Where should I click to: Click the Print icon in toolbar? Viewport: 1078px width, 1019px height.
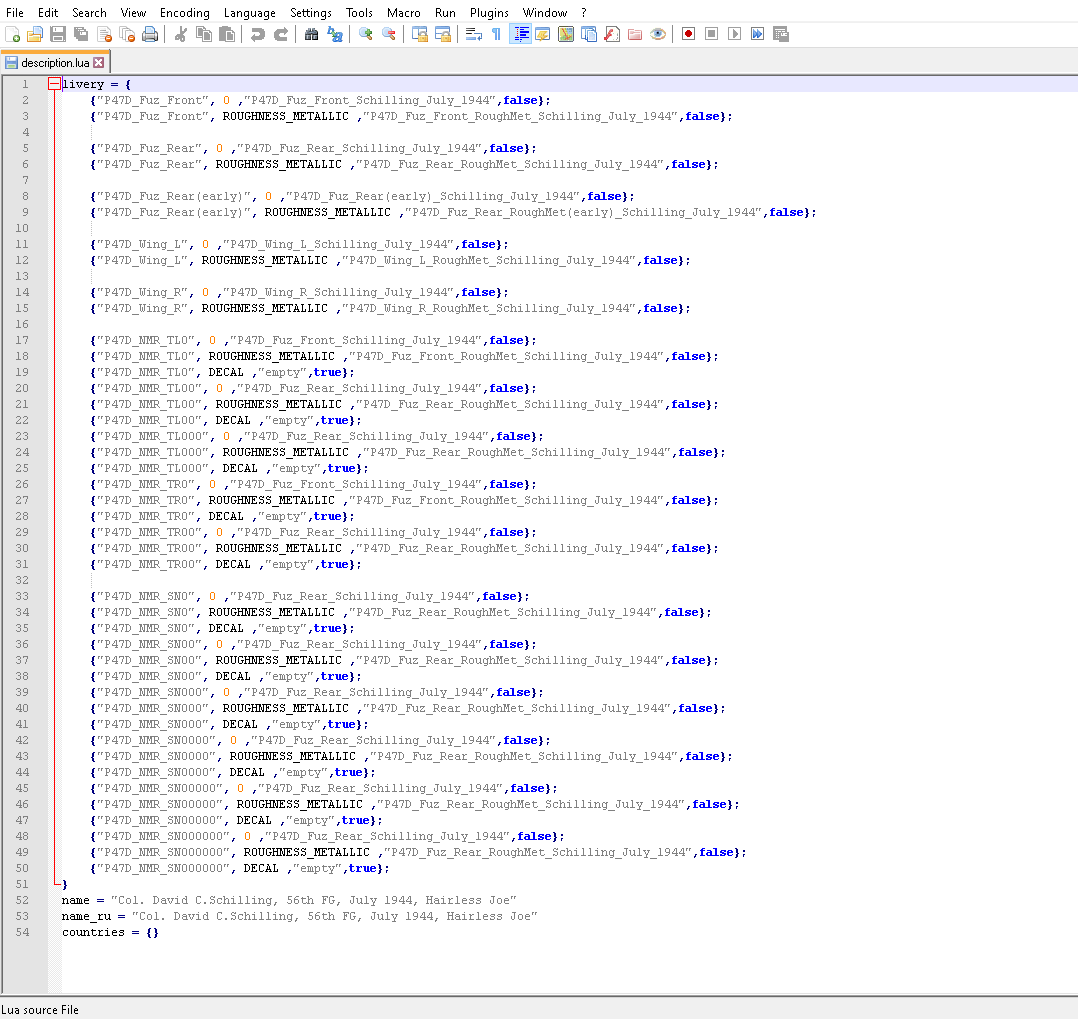pyautogui.click(x=150, y=34)
